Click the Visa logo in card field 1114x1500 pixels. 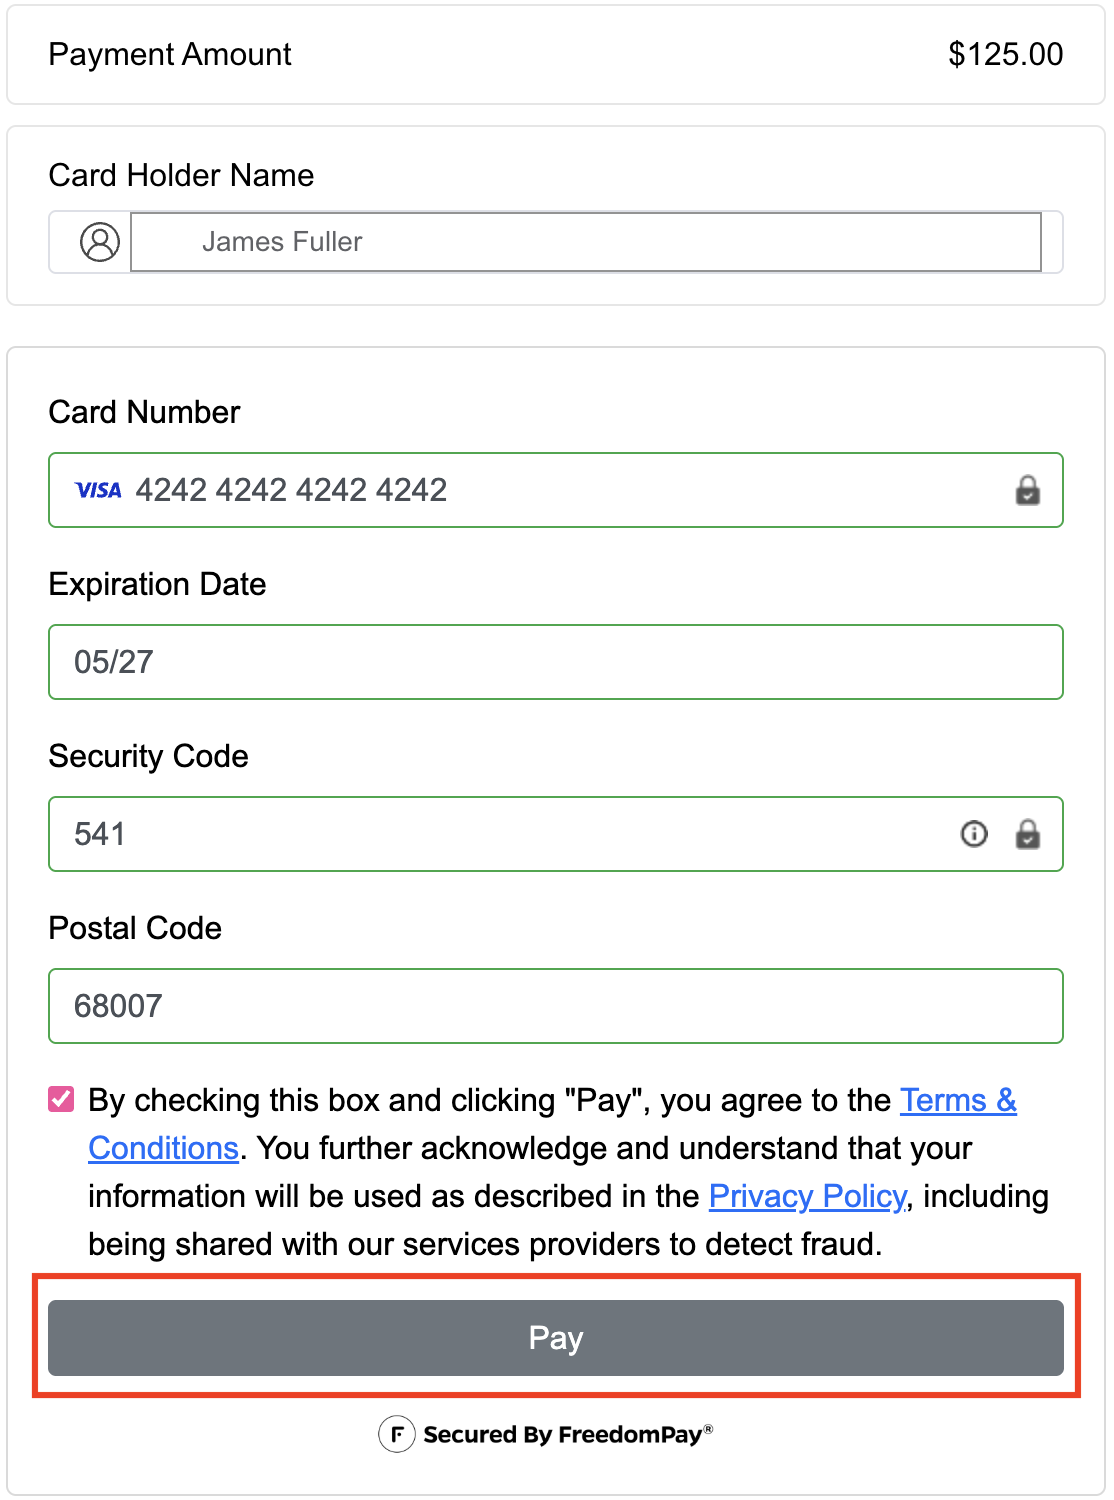[98, 490]
